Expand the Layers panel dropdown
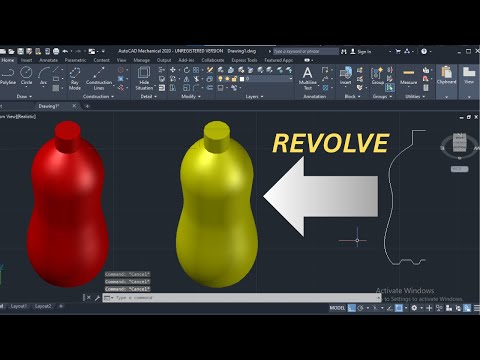 [x=255, y=96]
